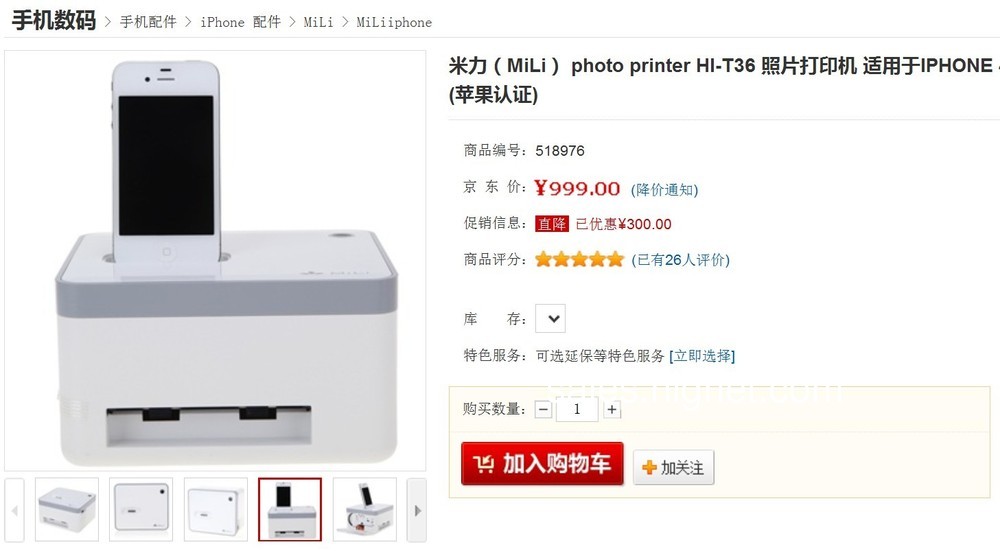The width and height of the screenshot is (1000, 551).
Task: Click the 加入购物车 button
Action: tap(542, 464)
